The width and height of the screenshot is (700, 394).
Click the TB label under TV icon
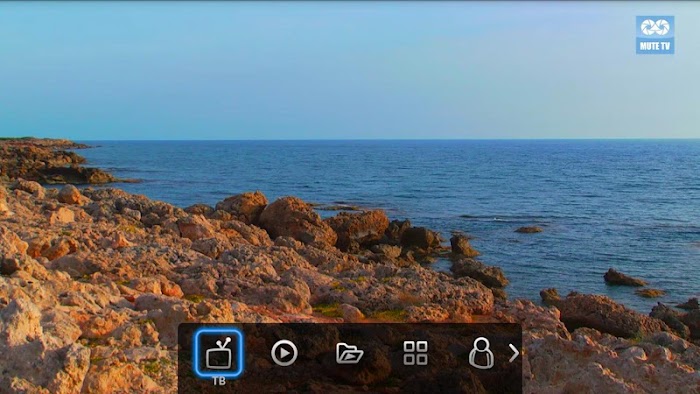click(x=219, y=382)
